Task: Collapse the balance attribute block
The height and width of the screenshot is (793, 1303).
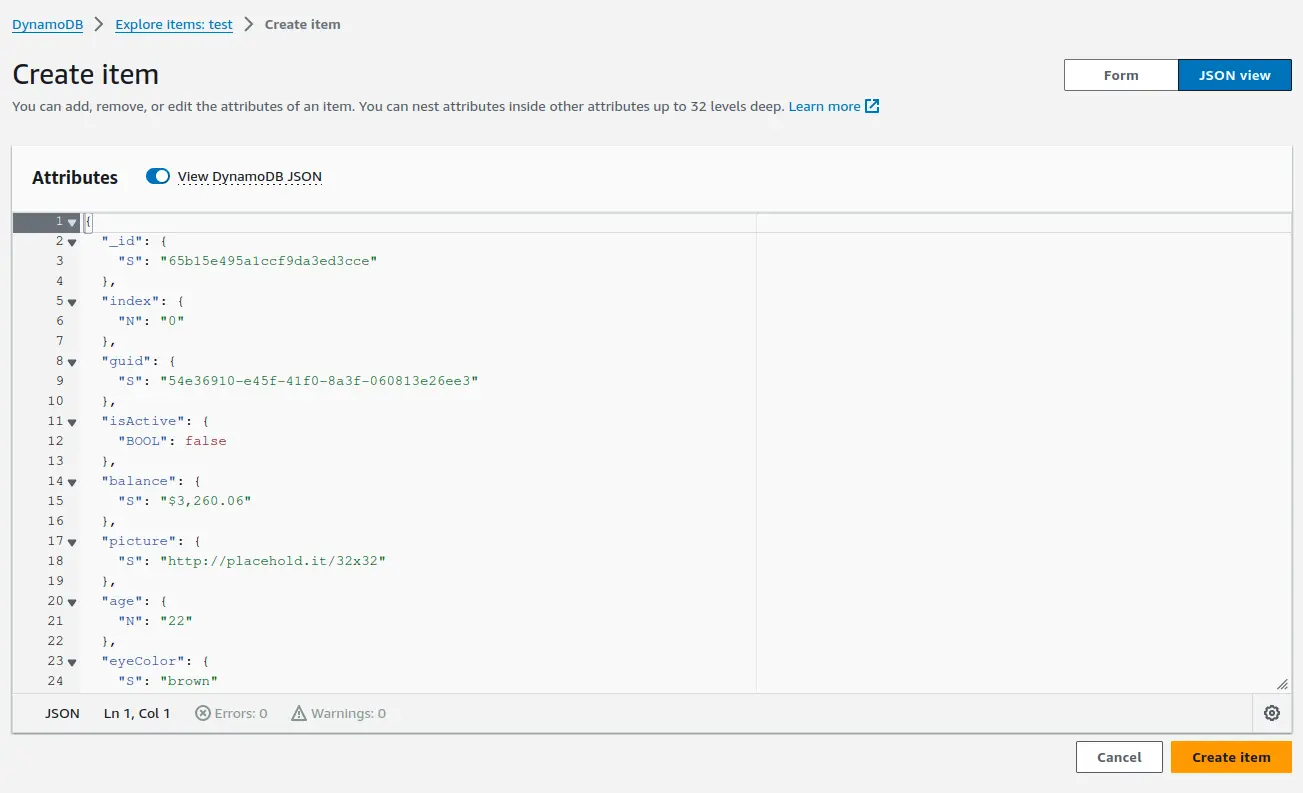Action: tap(70, 481)
